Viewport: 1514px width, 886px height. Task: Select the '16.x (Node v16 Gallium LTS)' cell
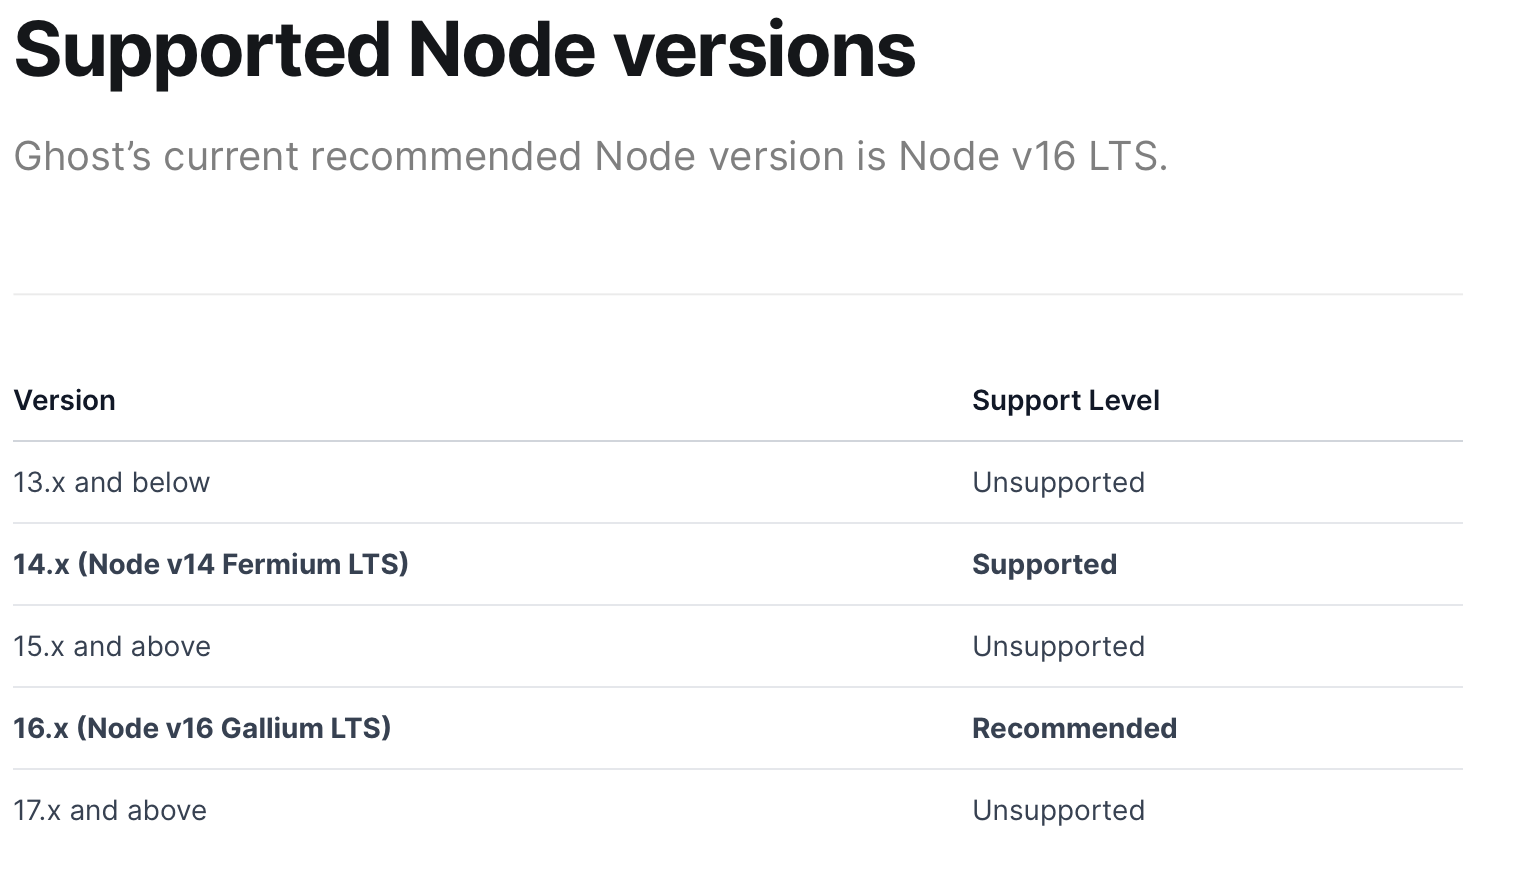pos(202,728)
